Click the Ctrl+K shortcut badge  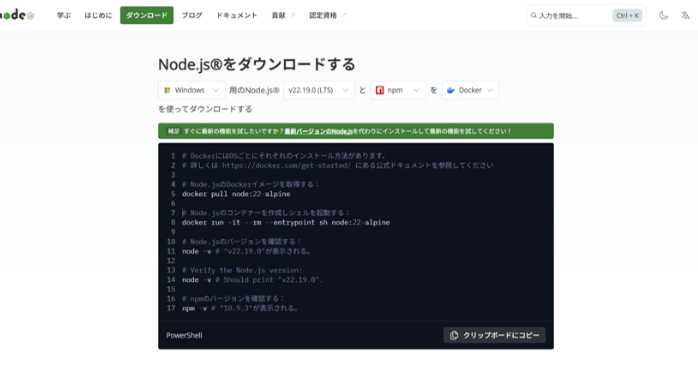[627, 16]
